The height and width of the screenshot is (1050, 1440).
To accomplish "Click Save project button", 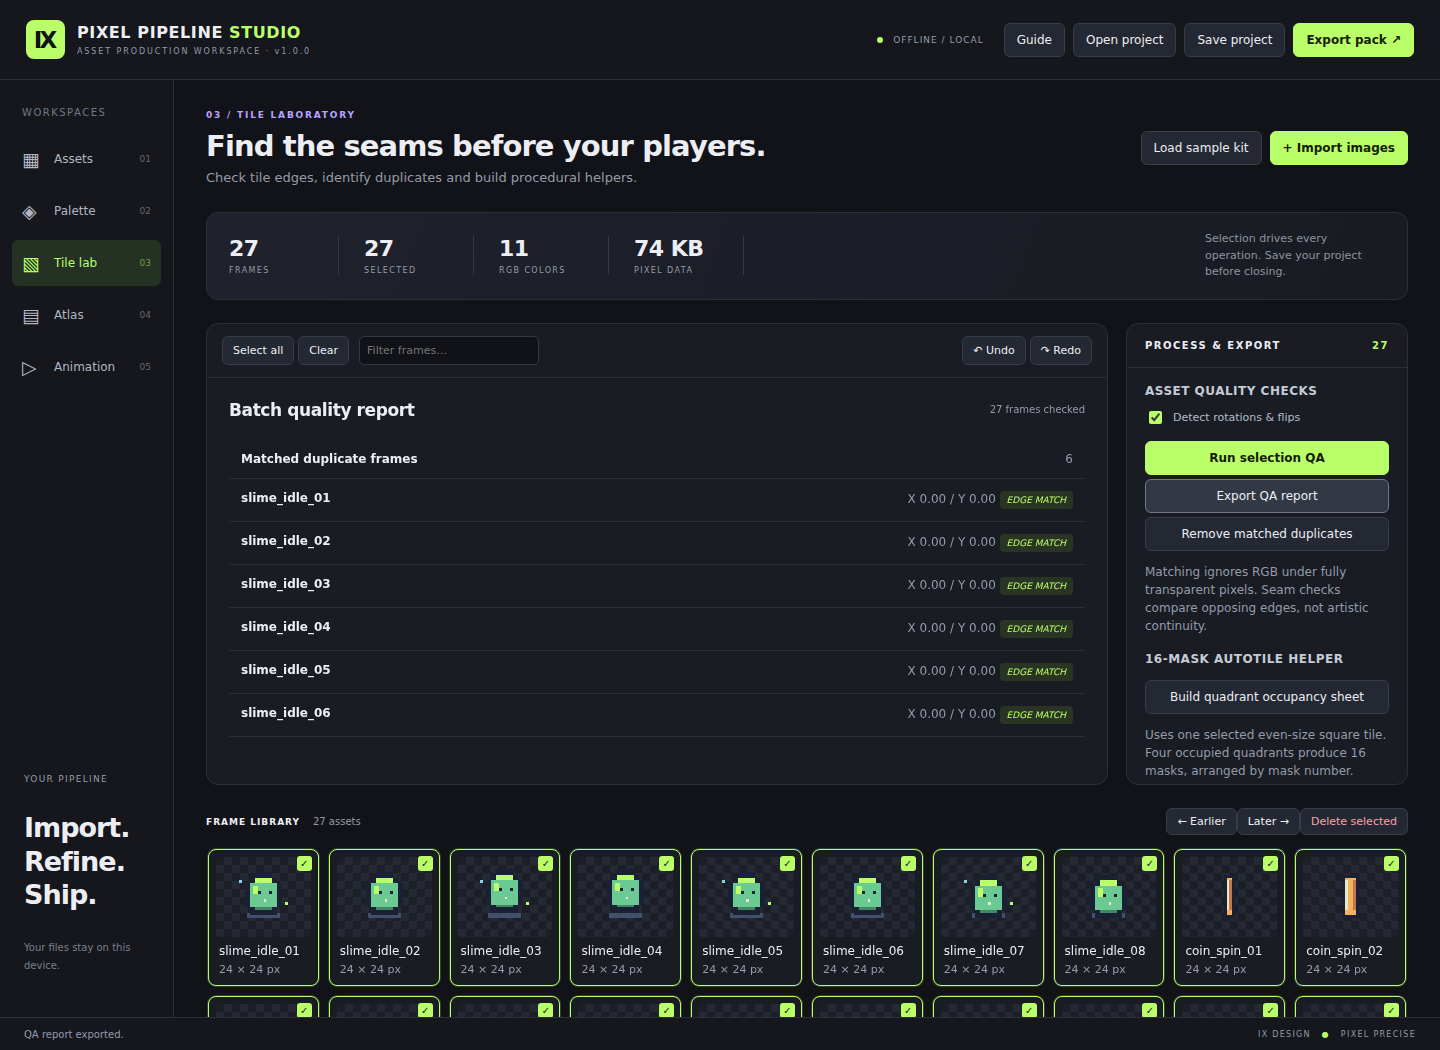I will coord(1234,40).
